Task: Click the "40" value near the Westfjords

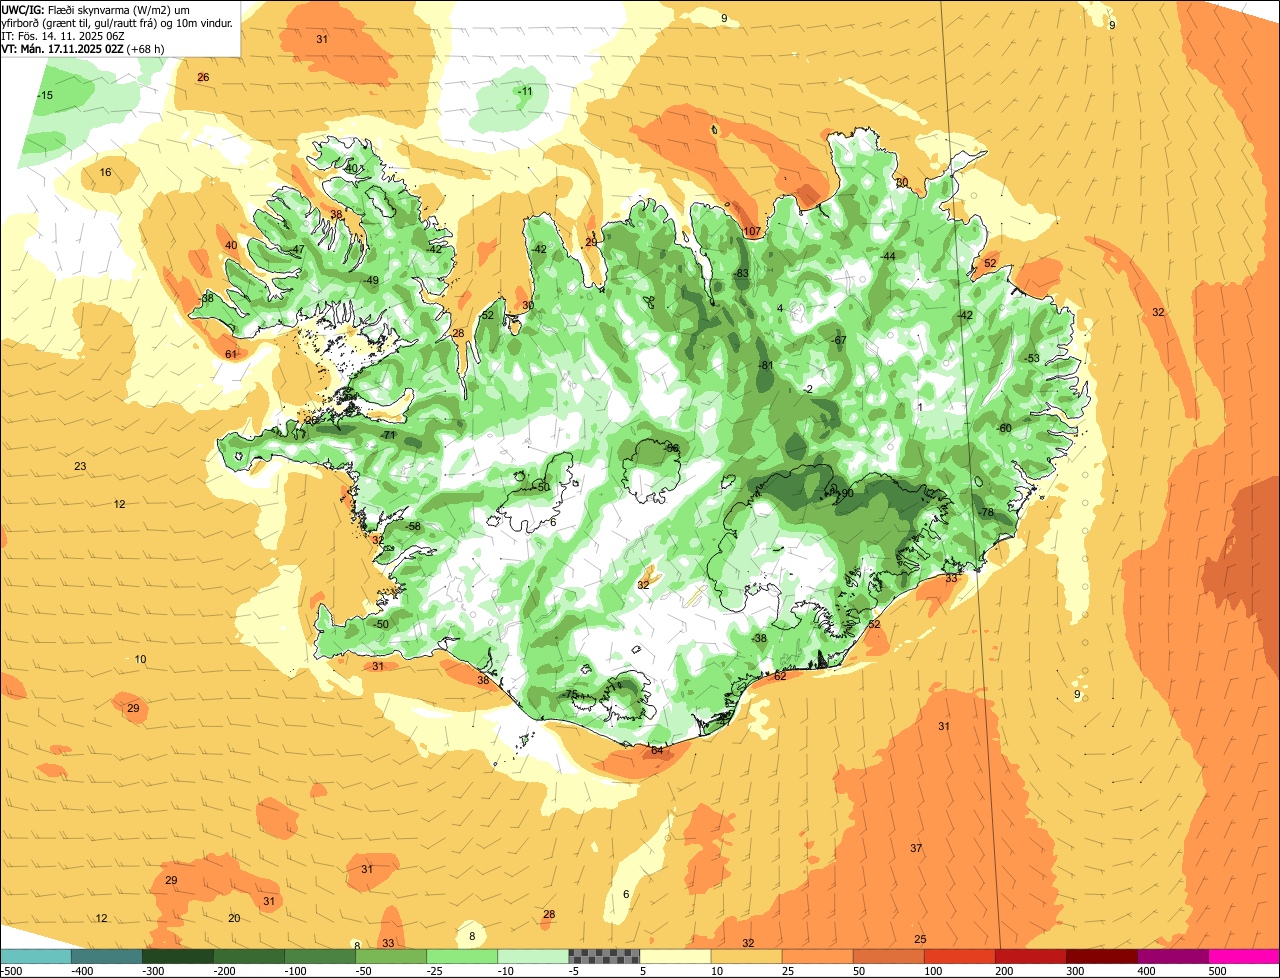Action: click(231, 246)
